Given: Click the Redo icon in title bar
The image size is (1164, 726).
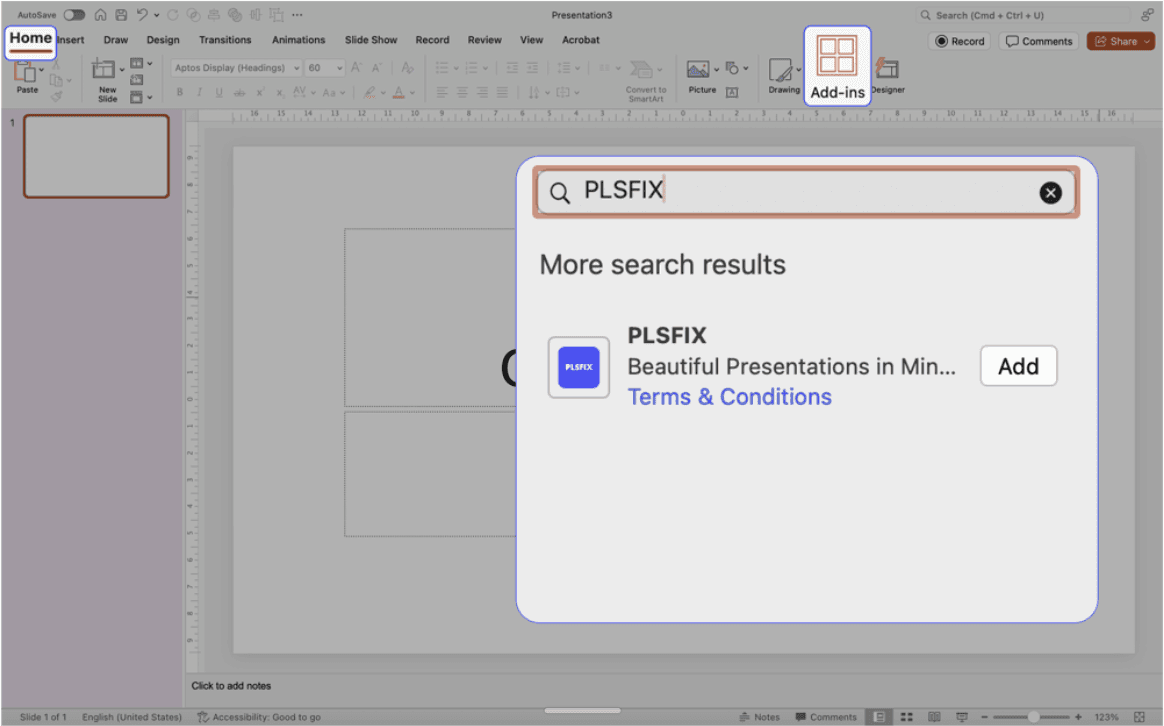Looking at the screenshot, I should click(x=173, y=15).
